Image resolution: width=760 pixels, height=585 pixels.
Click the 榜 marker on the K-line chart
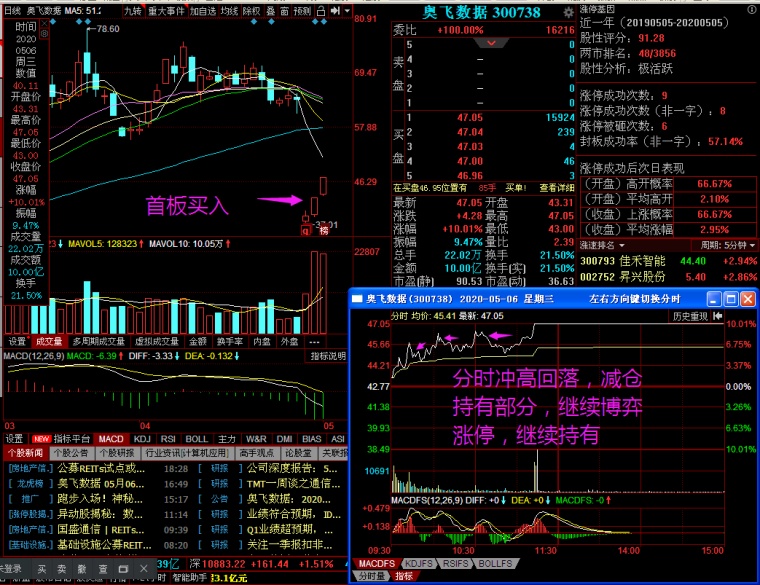click(x=324, y=231)
